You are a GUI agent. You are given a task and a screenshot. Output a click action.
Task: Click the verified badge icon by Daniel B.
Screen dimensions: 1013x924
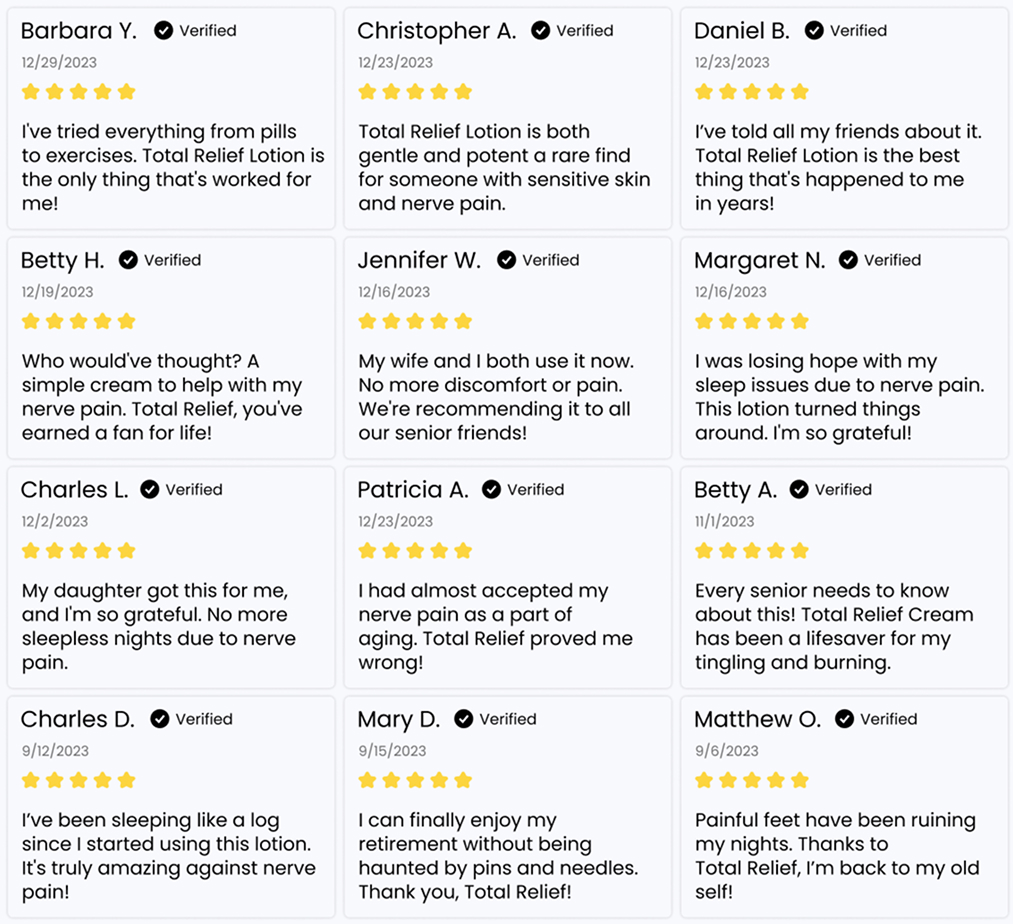pyautogui.click(x=814, y=31)
